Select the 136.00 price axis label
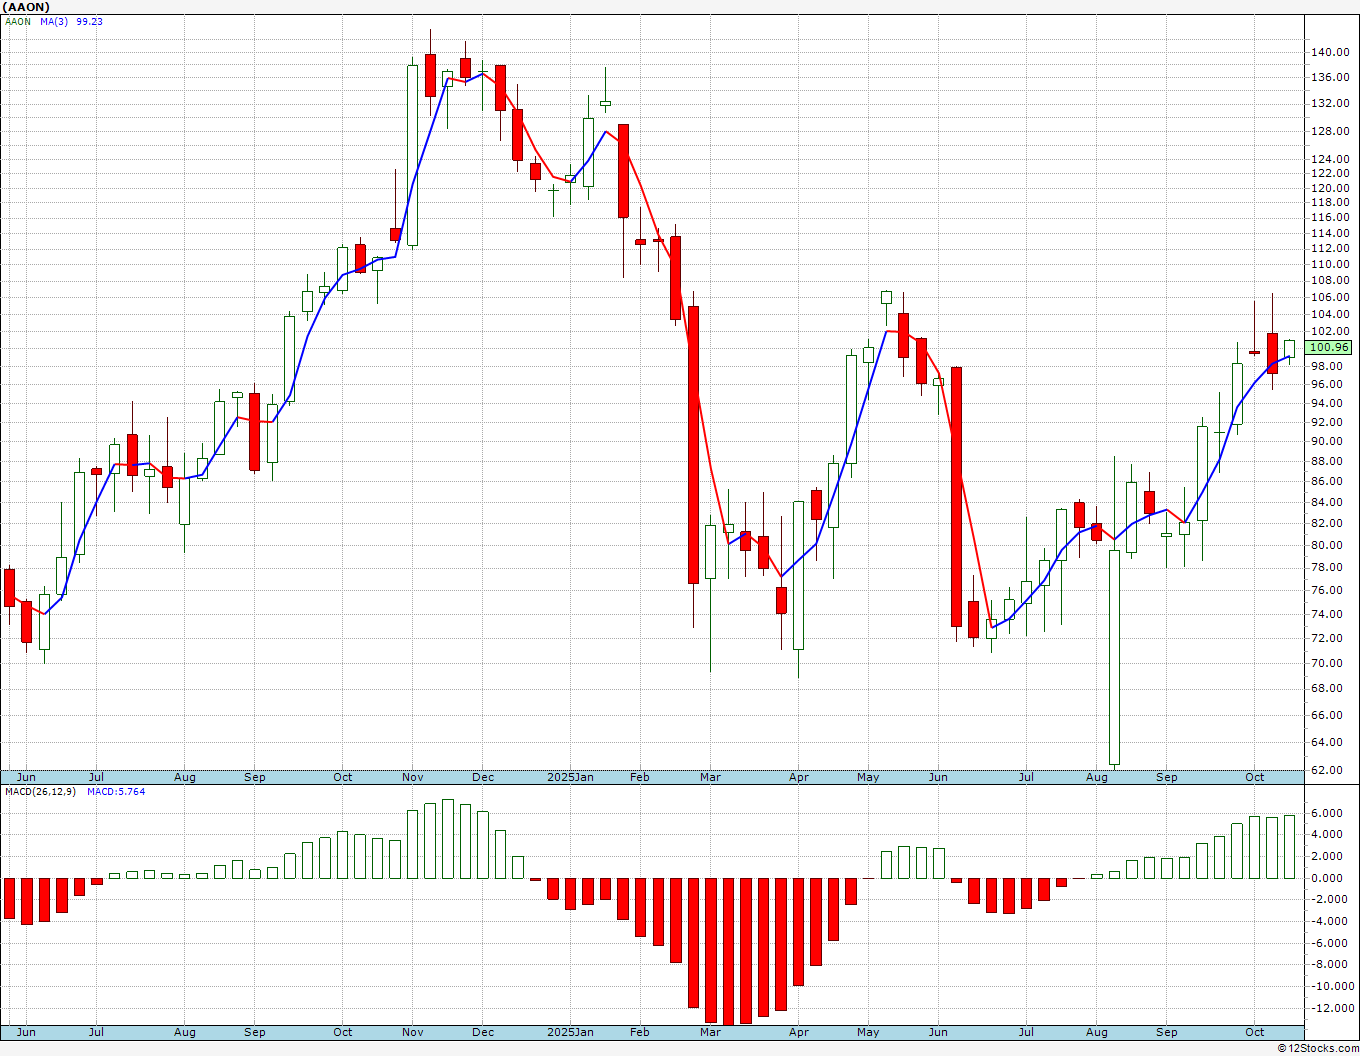The height and width of the screenshot is (1056, 1360). pos(1329,77)
